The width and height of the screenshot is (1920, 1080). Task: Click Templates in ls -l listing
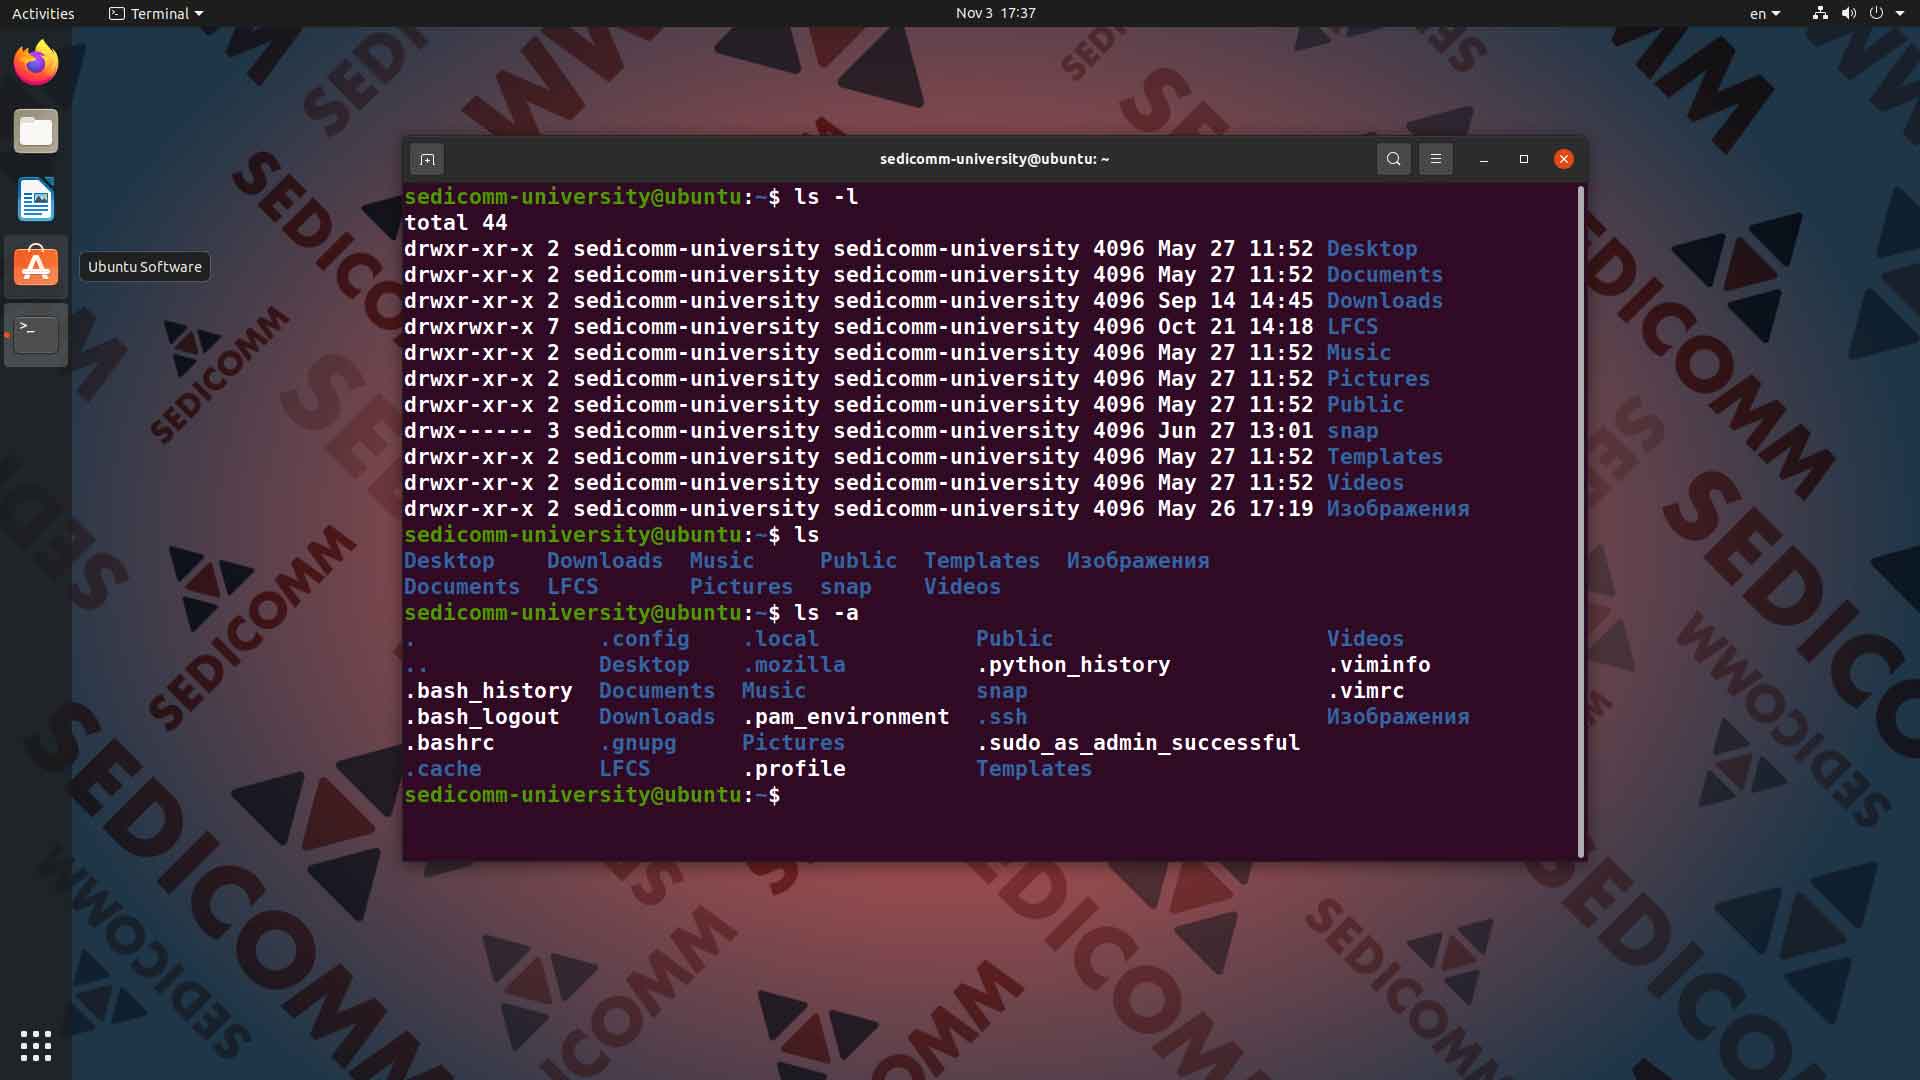(1385, 457)
